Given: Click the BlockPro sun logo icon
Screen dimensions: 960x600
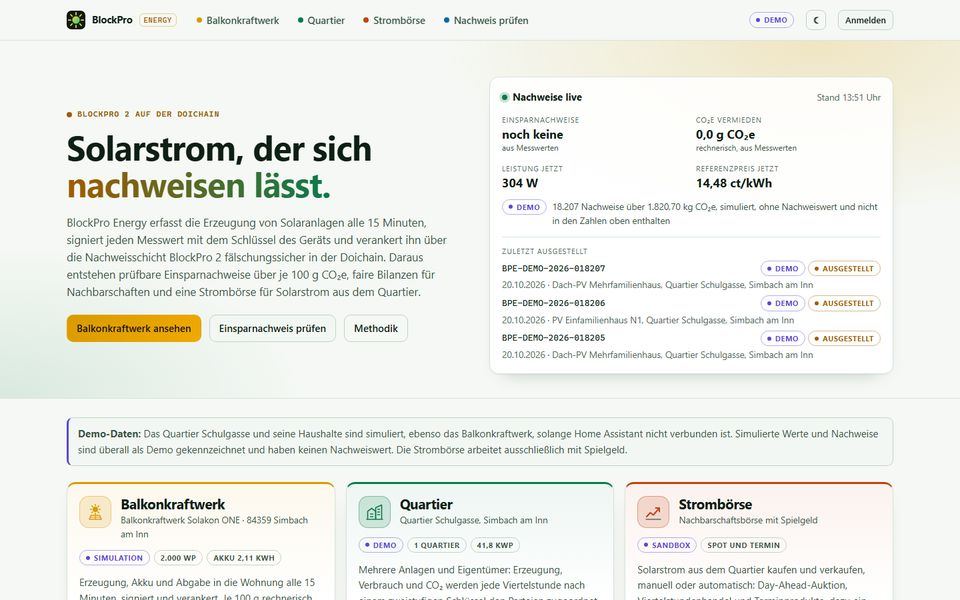Looking at the screenshot, I should point(76,20).
